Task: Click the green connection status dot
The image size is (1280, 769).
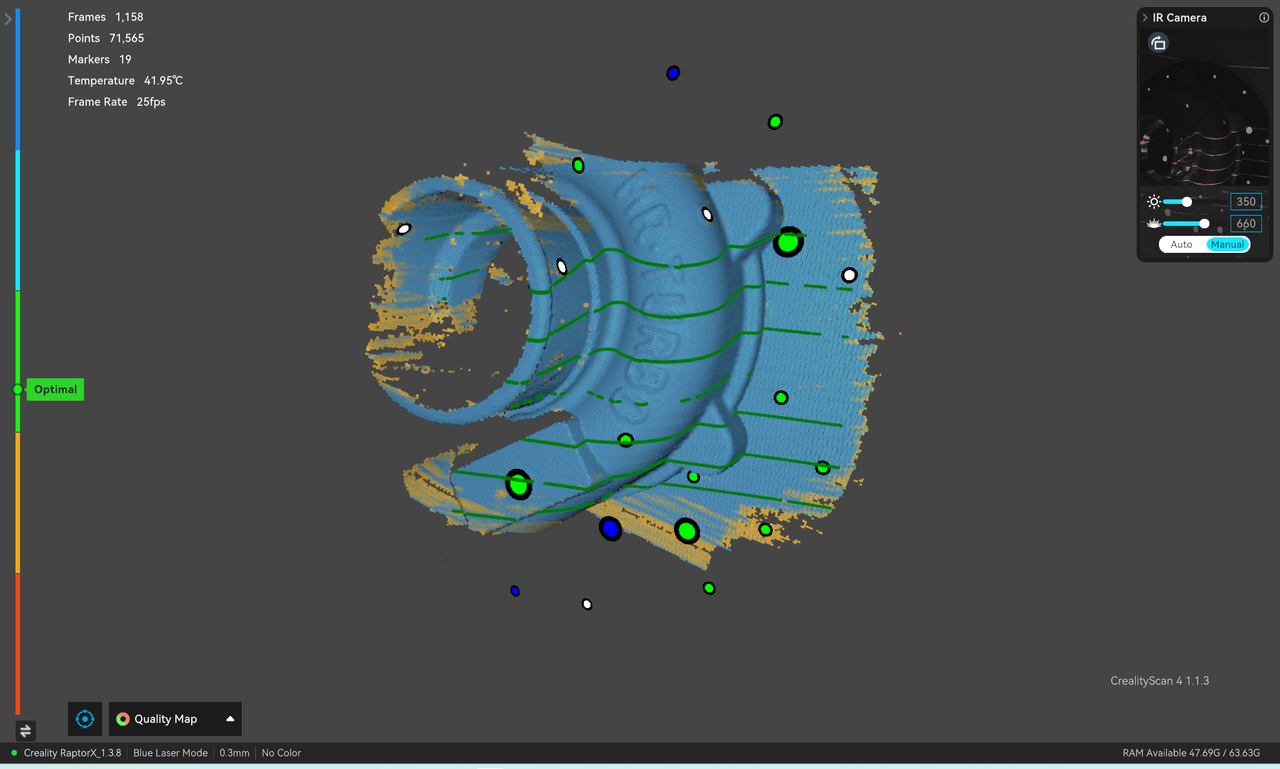Action: click(x=14, y=753)
